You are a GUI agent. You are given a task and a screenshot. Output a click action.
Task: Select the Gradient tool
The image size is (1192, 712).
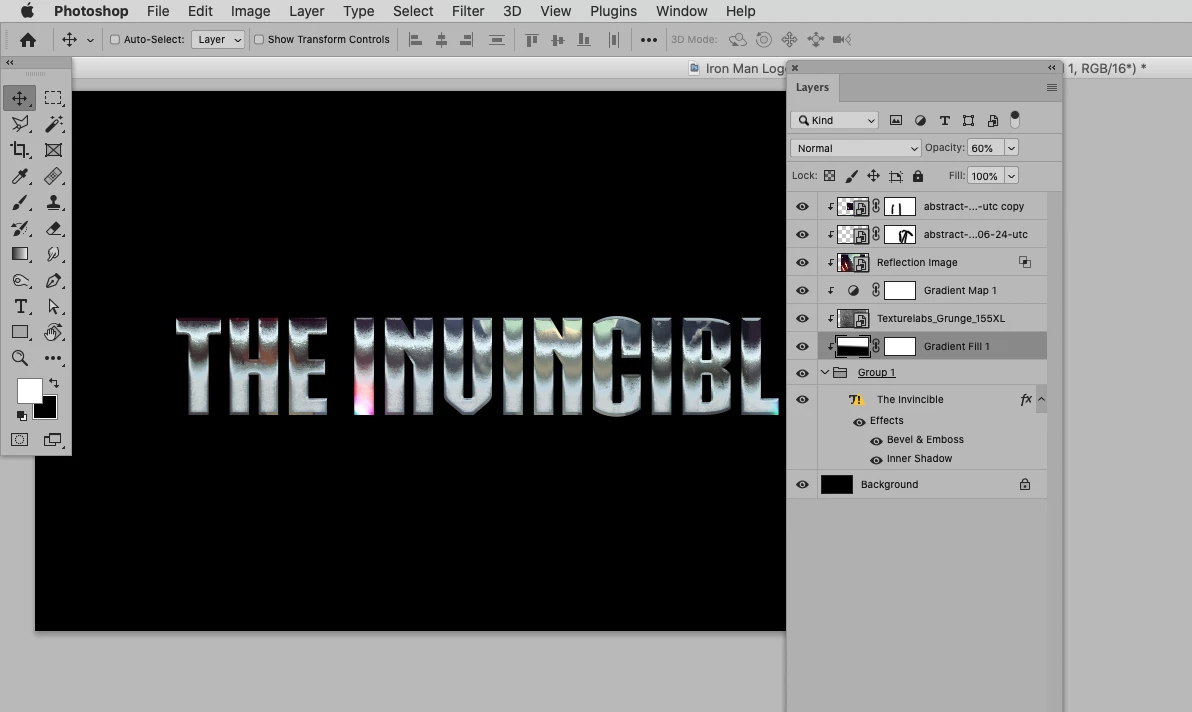pyautogui.click(x=20, y=254)
